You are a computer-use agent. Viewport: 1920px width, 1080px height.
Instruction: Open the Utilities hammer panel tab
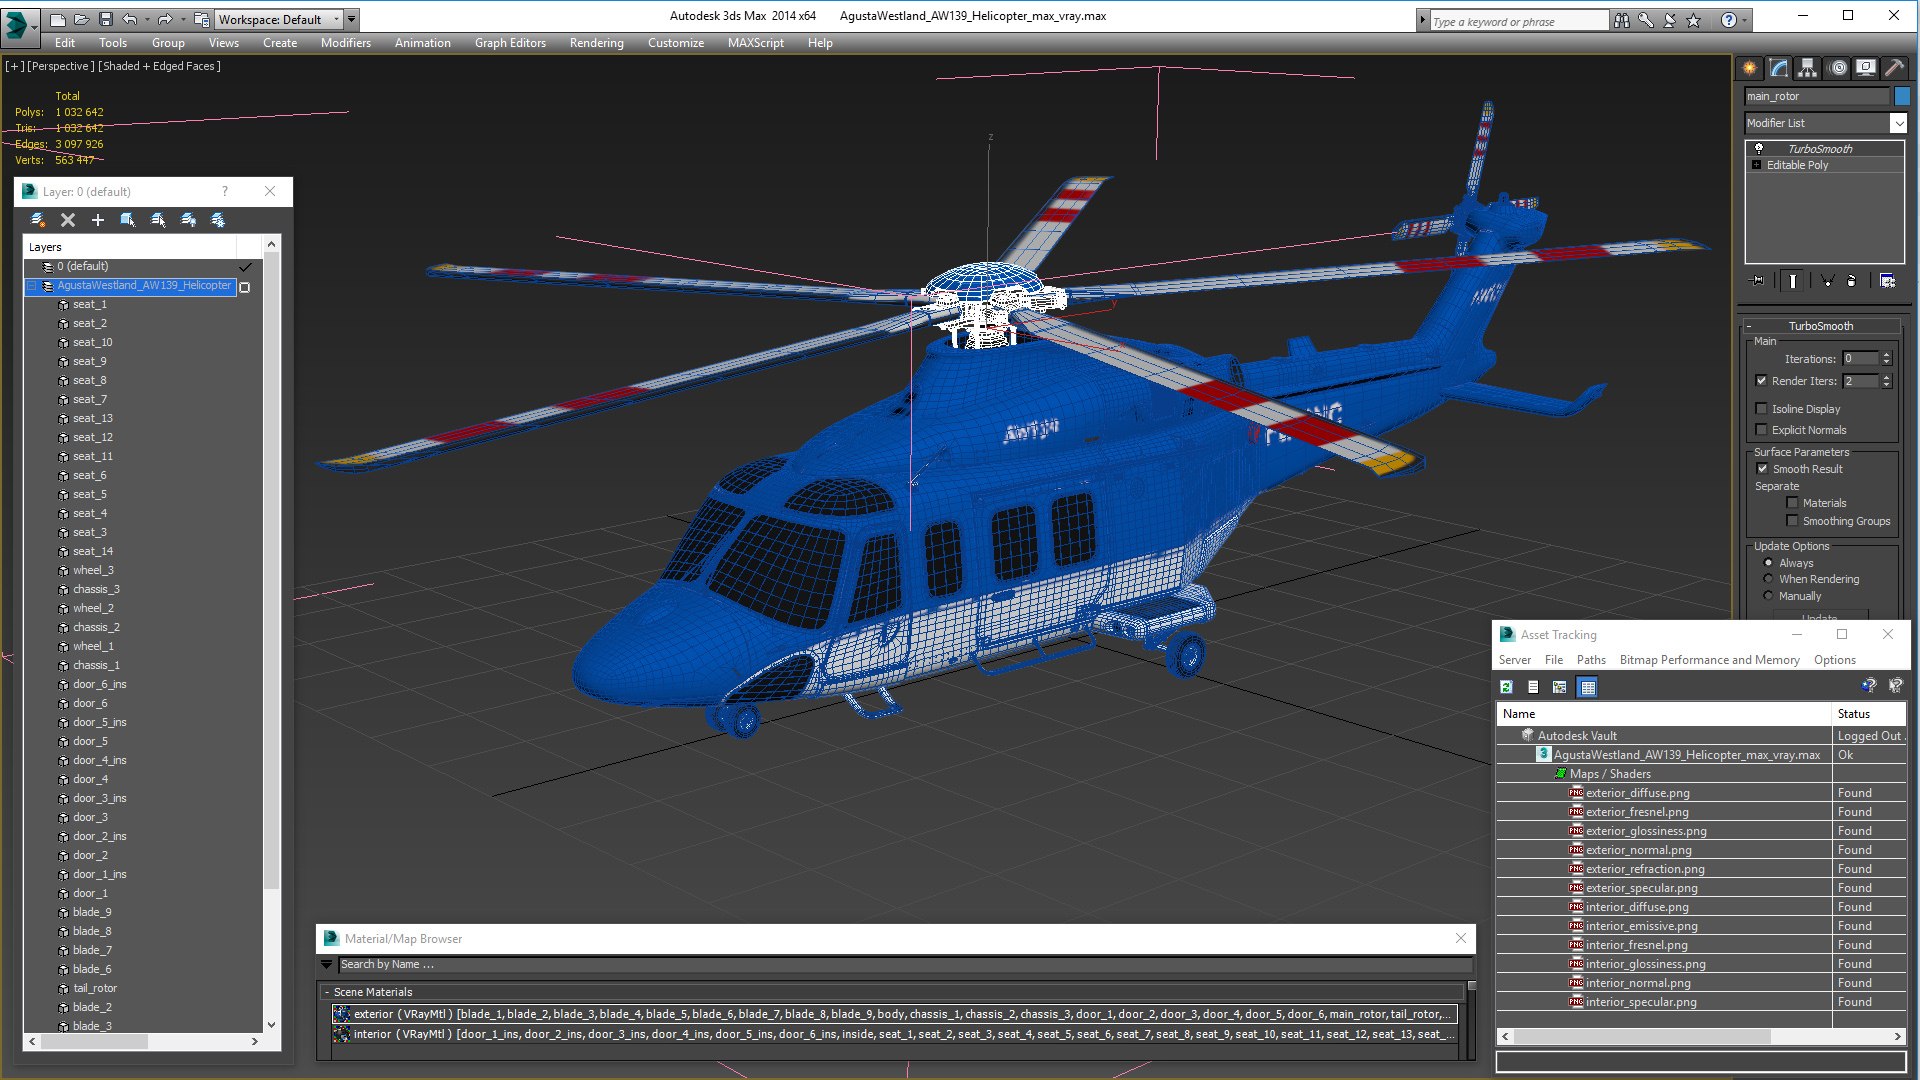[x=1894, y=68]
